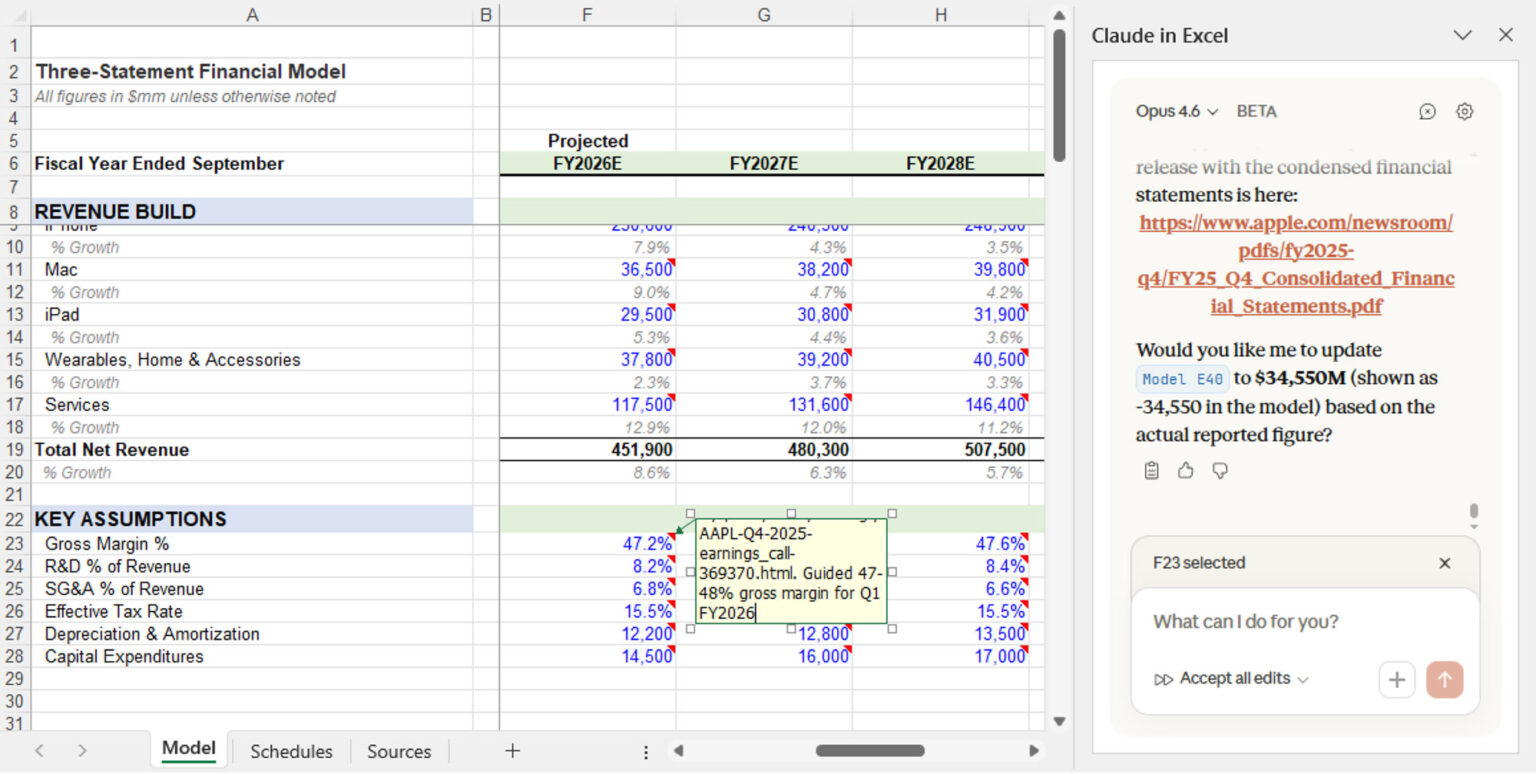This screenshot has width=1536, height=774.
Task: Give thumbs down to Claude response
Action: tap(1219, 470)
